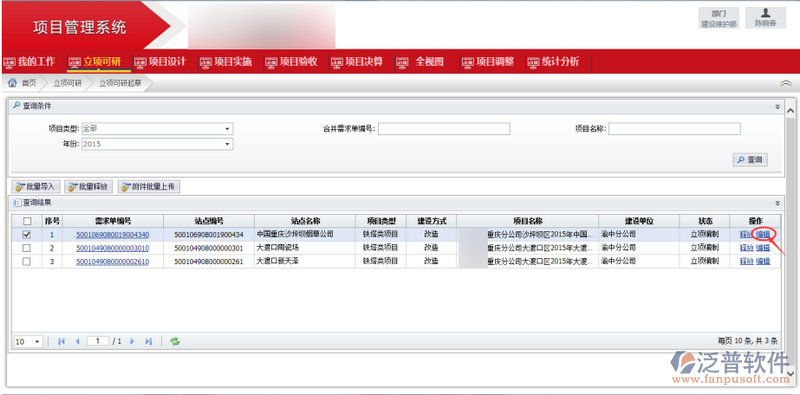The height and width of the screenshot is (395, 800).
Task: Go to previous page arrow icon
Action: pyautogui.click(x=78, y=341)
